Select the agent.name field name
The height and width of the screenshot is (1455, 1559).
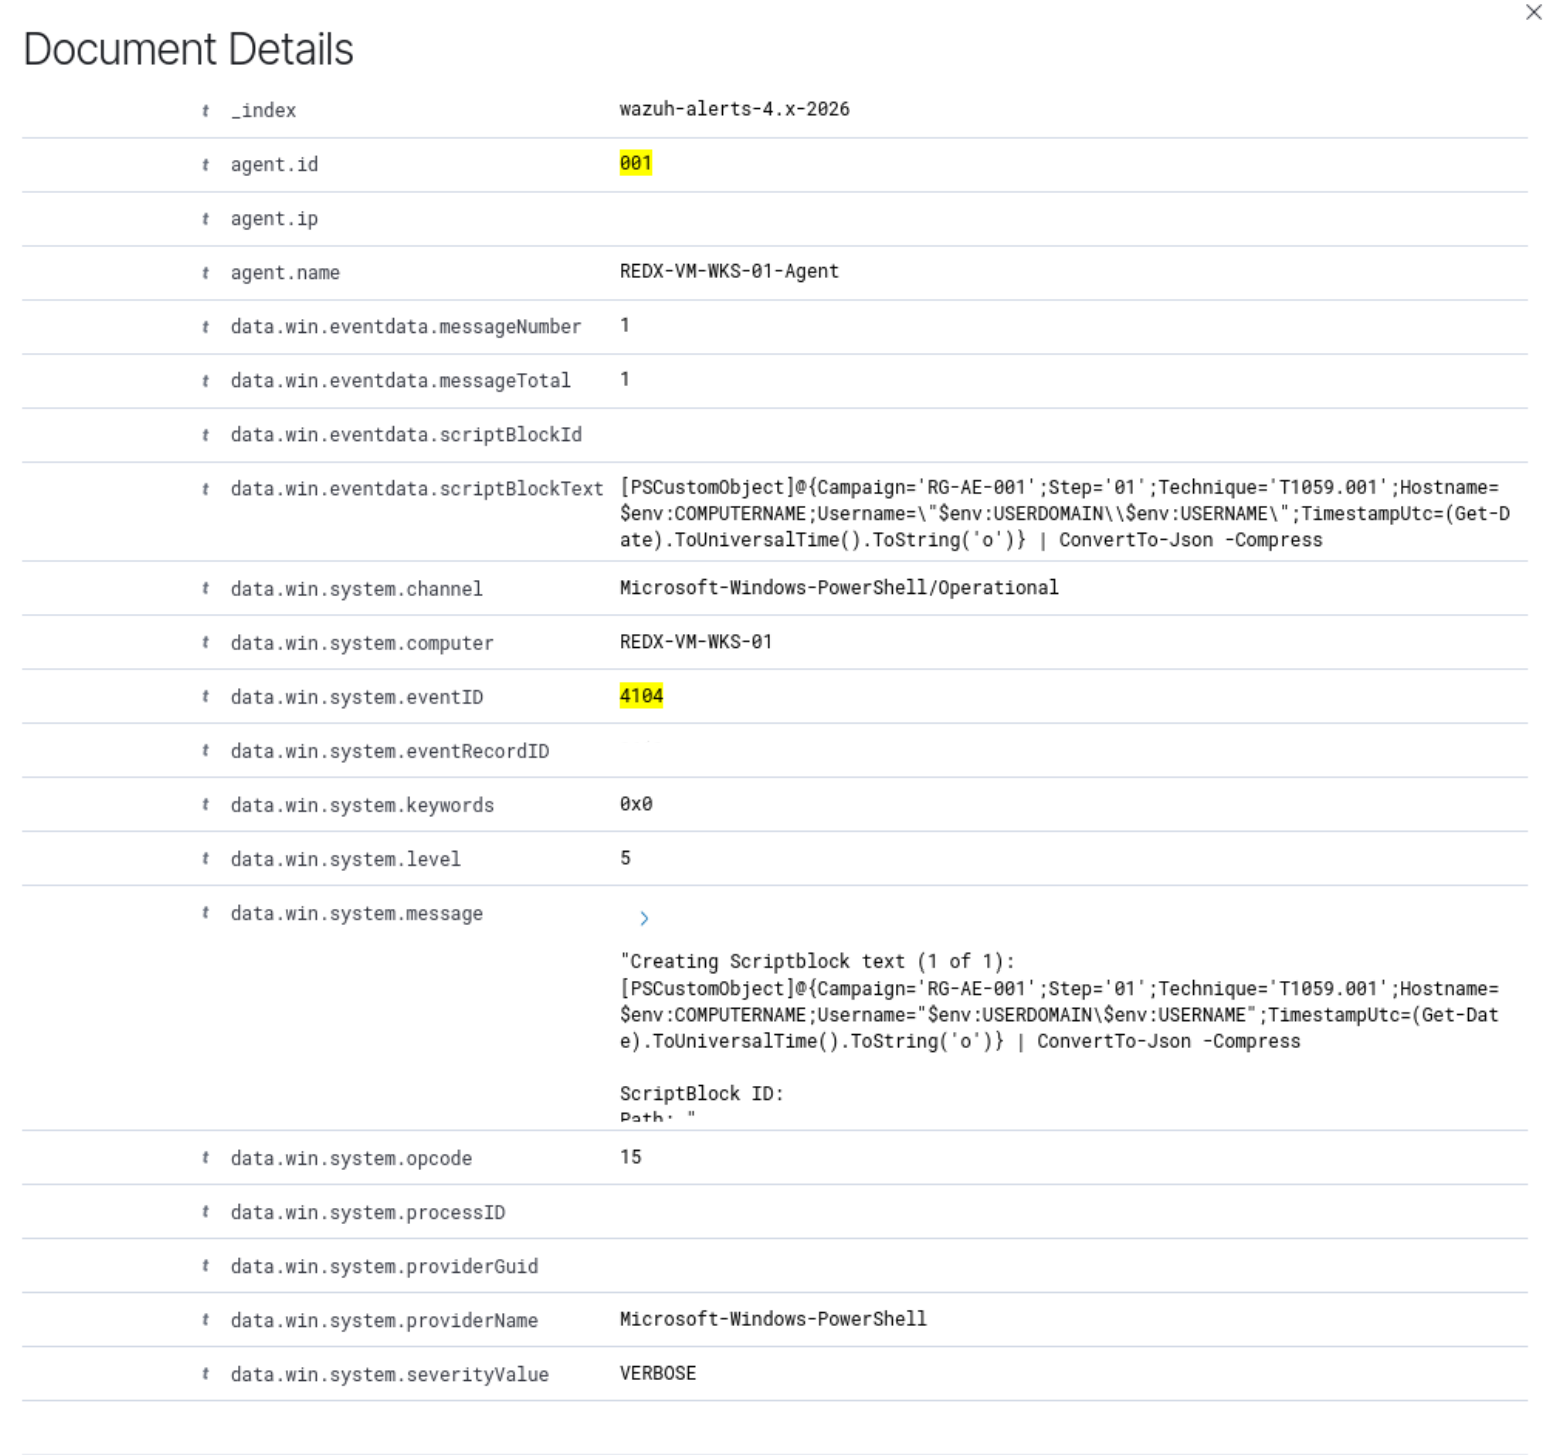click(285, 273)
